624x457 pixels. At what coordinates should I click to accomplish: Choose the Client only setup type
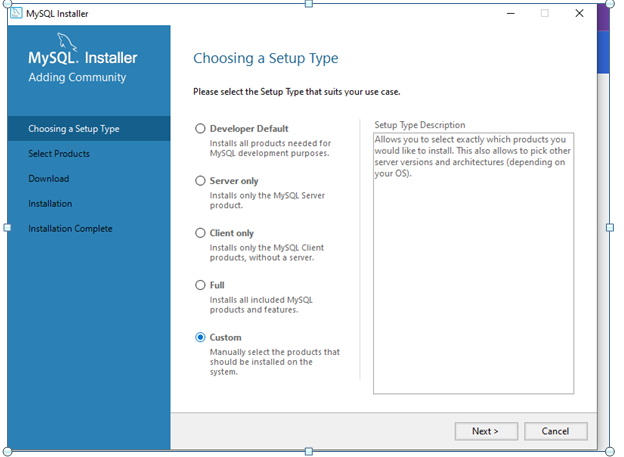coord(200,233)
